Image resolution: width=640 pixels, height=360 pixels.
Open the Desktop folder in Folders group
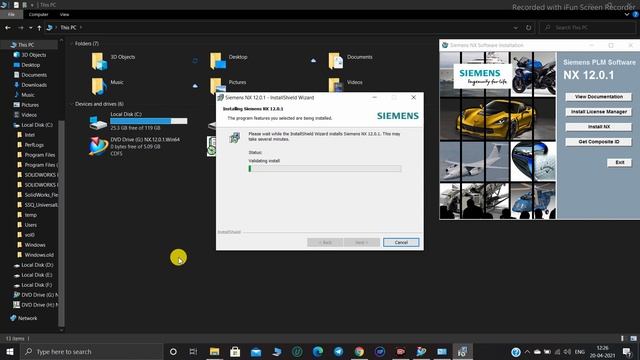point(218,61)
